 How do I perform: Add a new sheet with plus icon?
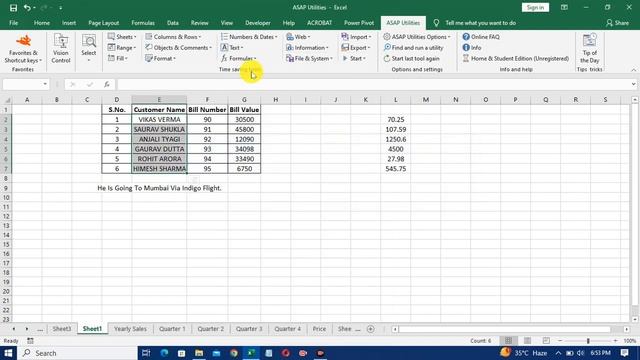[x=371, y=329]
